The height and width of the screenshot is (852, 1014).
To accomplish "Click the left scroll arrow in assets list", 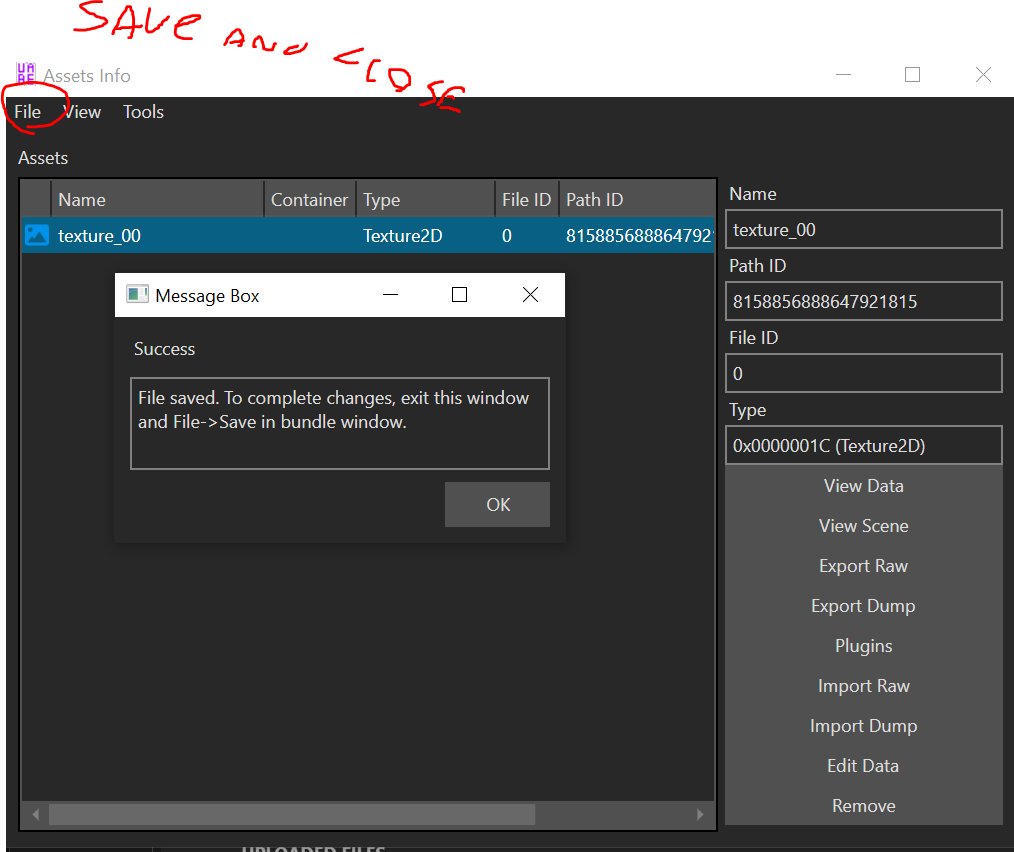I will (36, 815).
